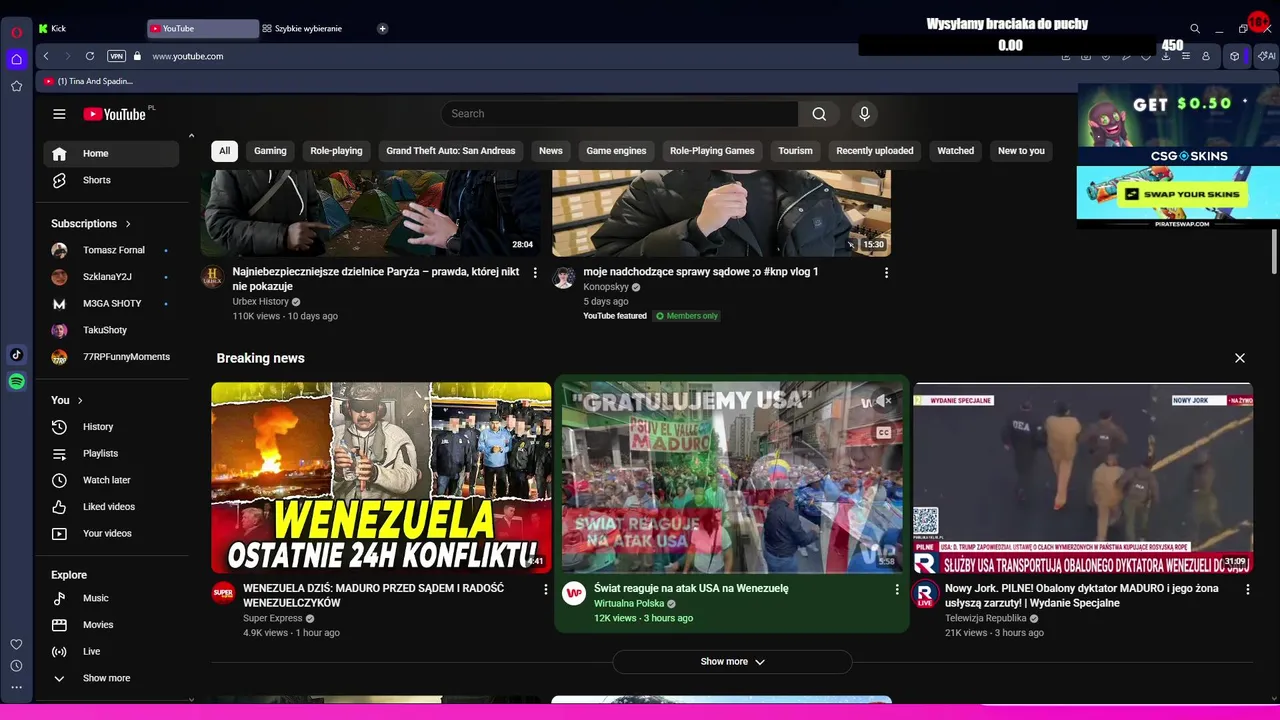This screenshot has width=1280, height=720.
Task: Open options menu for Konopskyy video
Action: click(886, 272)
